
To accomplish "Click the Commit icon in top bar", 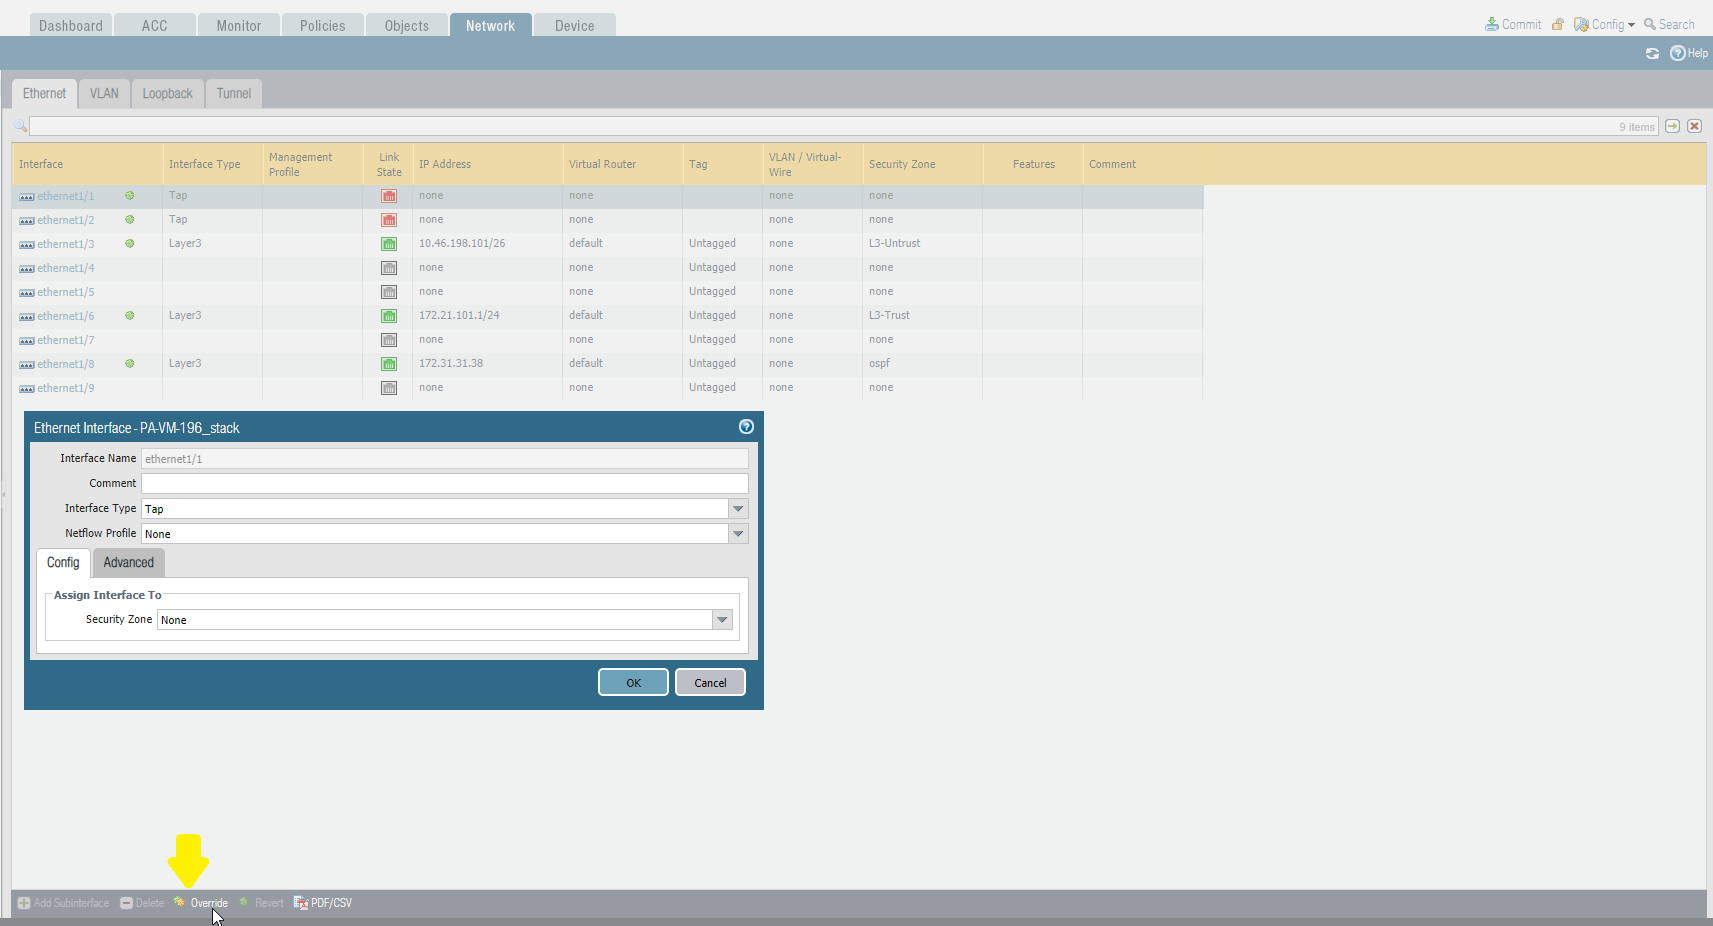I will [x=1492, y=25].
